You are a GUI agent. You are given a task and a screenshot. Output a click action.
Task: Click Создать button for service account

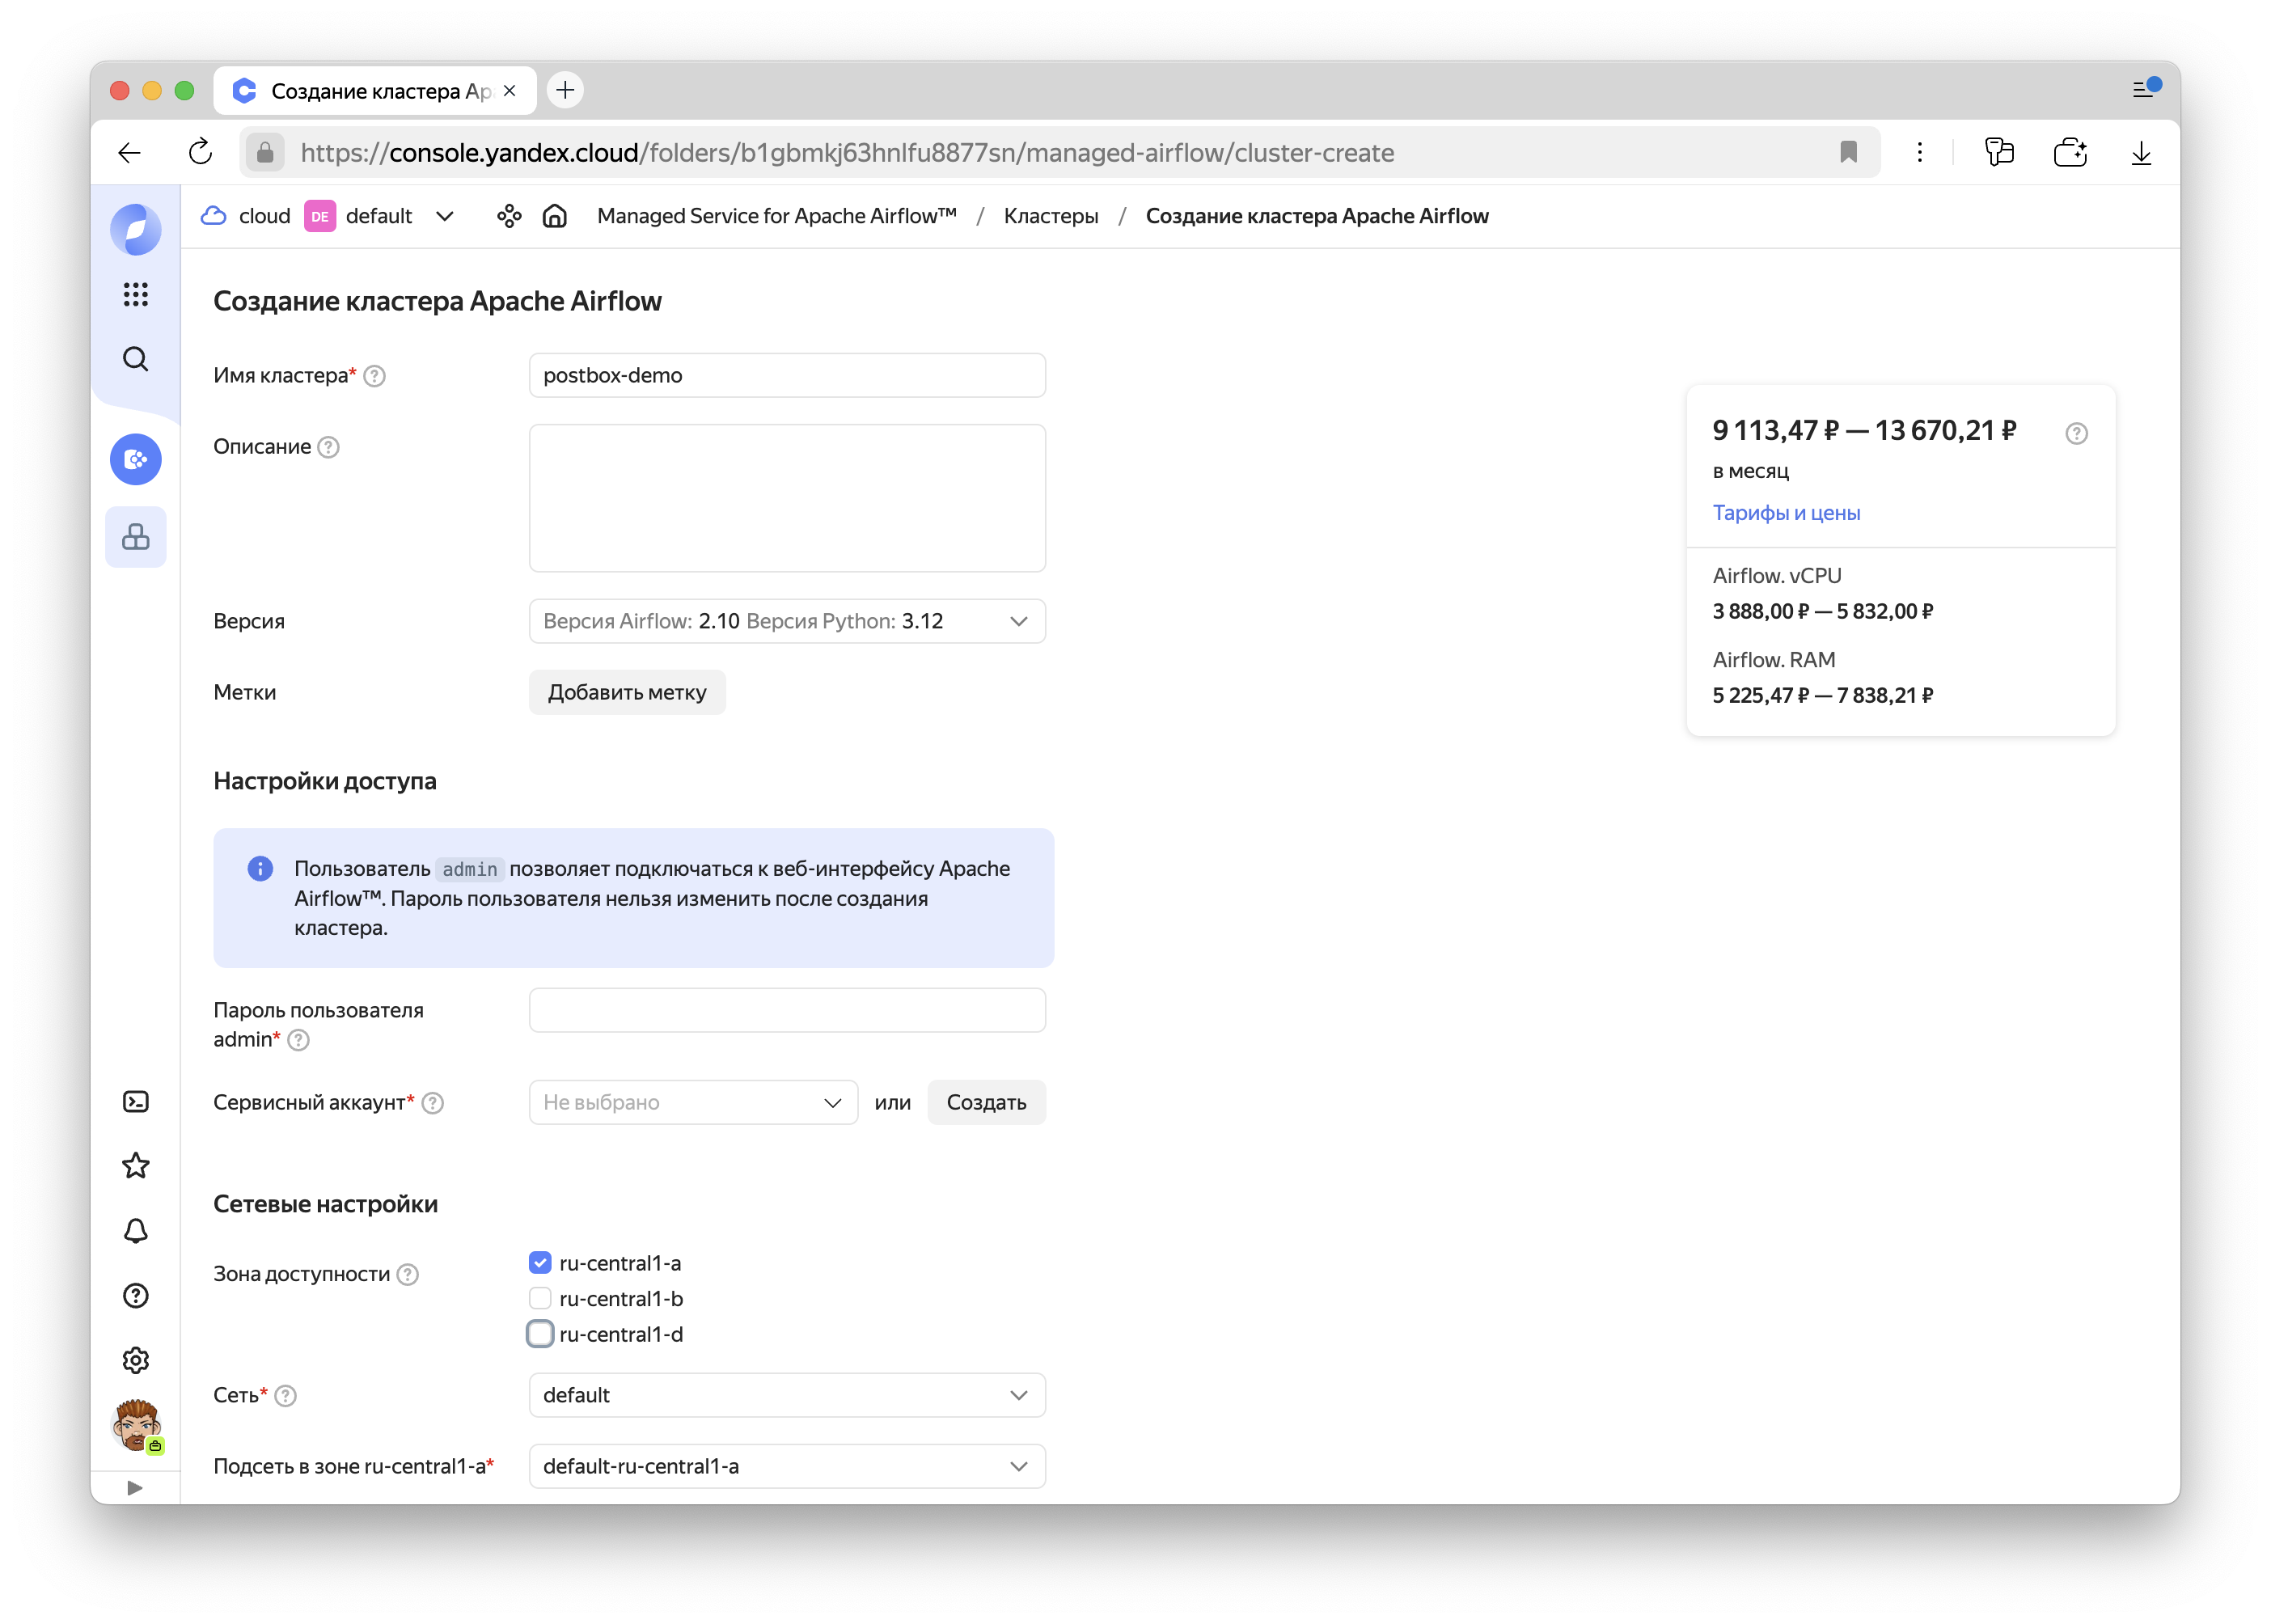coord(986,1102)
